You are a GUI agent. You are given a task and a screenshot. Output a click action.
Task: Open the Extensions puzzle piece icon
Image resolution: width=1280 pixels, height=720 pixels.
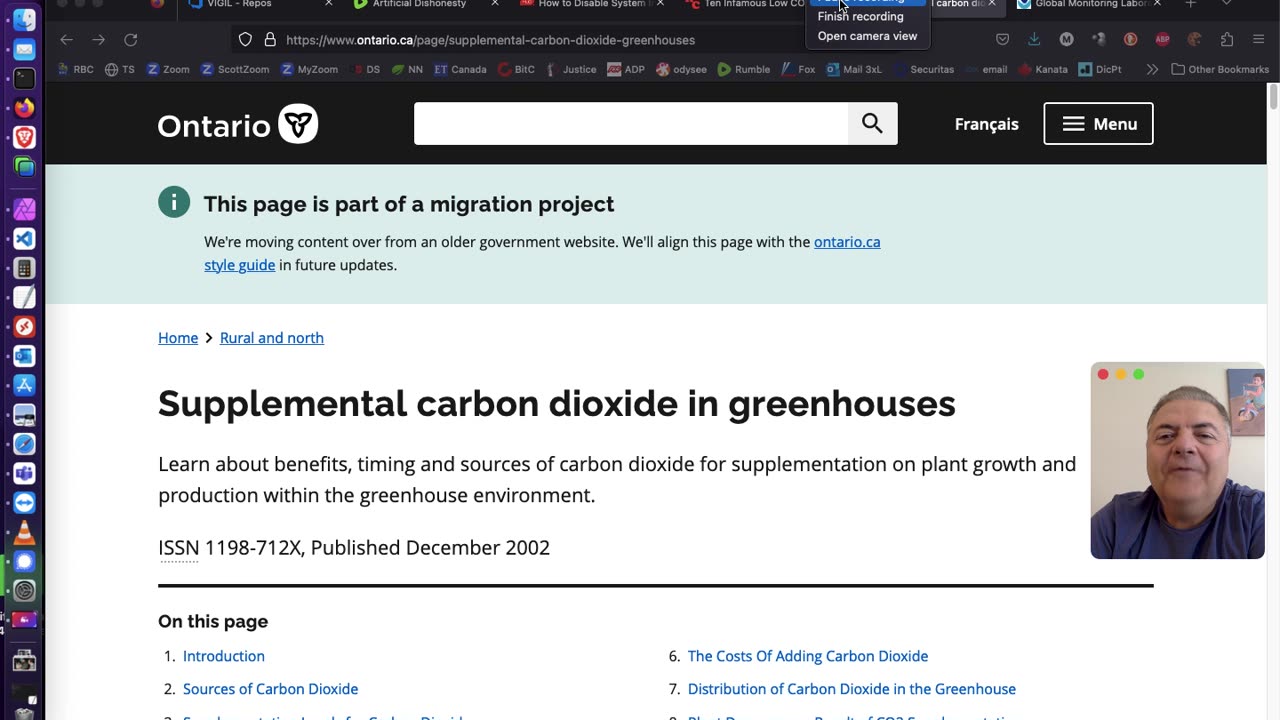point(1226,40)
